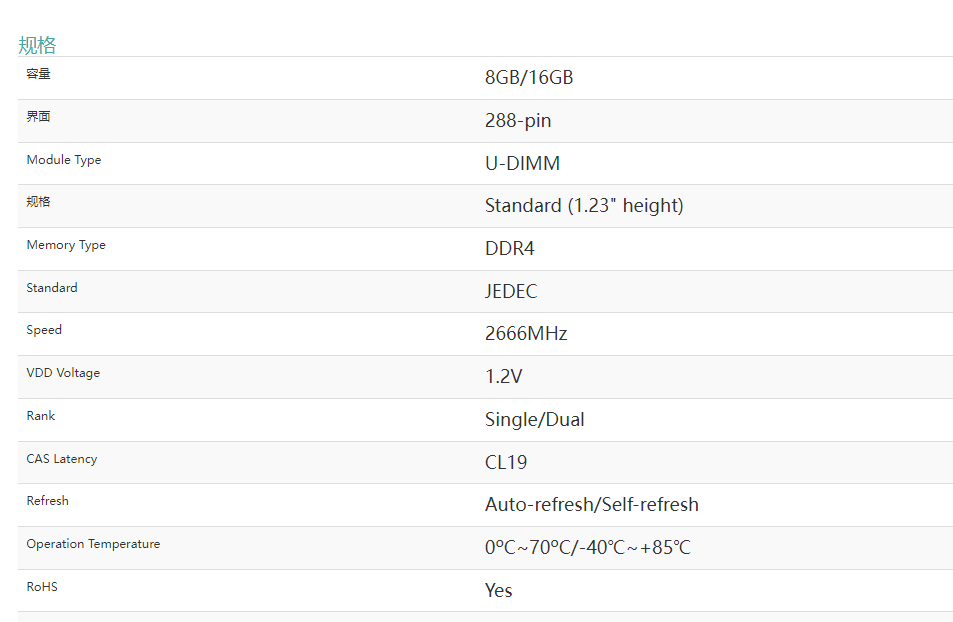Image resolution: width=953 pixels, height=622 pixels.
Task: Click the VDD Voltage label
Action: pyautogui.click(x=63, y=373)
